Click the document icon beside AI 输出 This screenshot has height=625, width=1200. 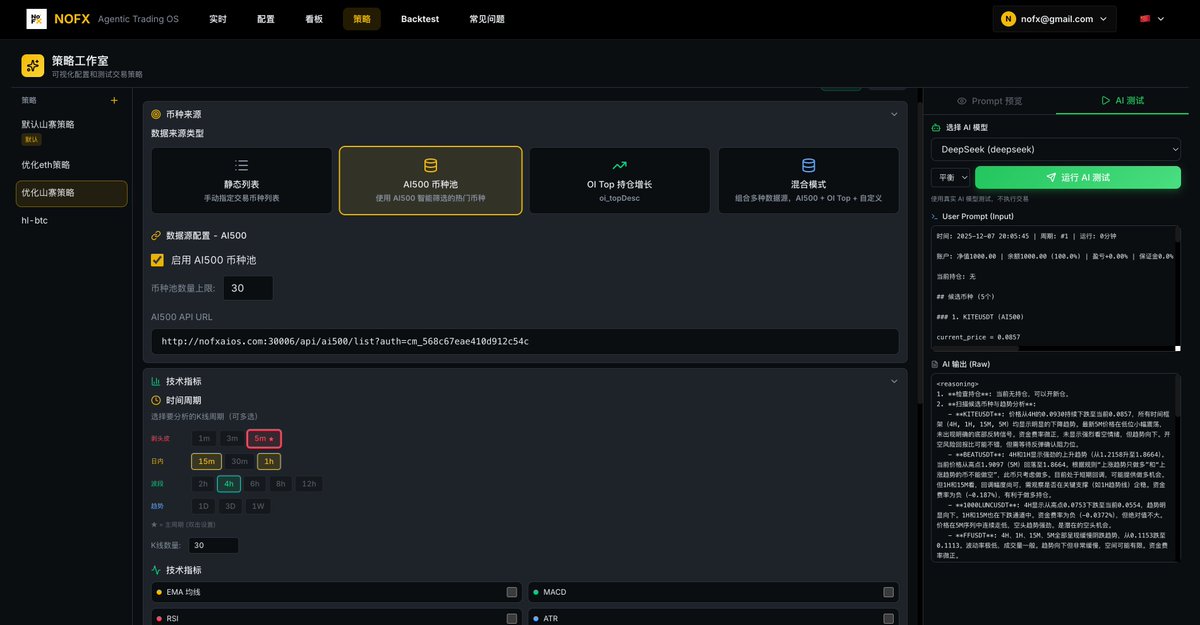(x=934, y=364)
